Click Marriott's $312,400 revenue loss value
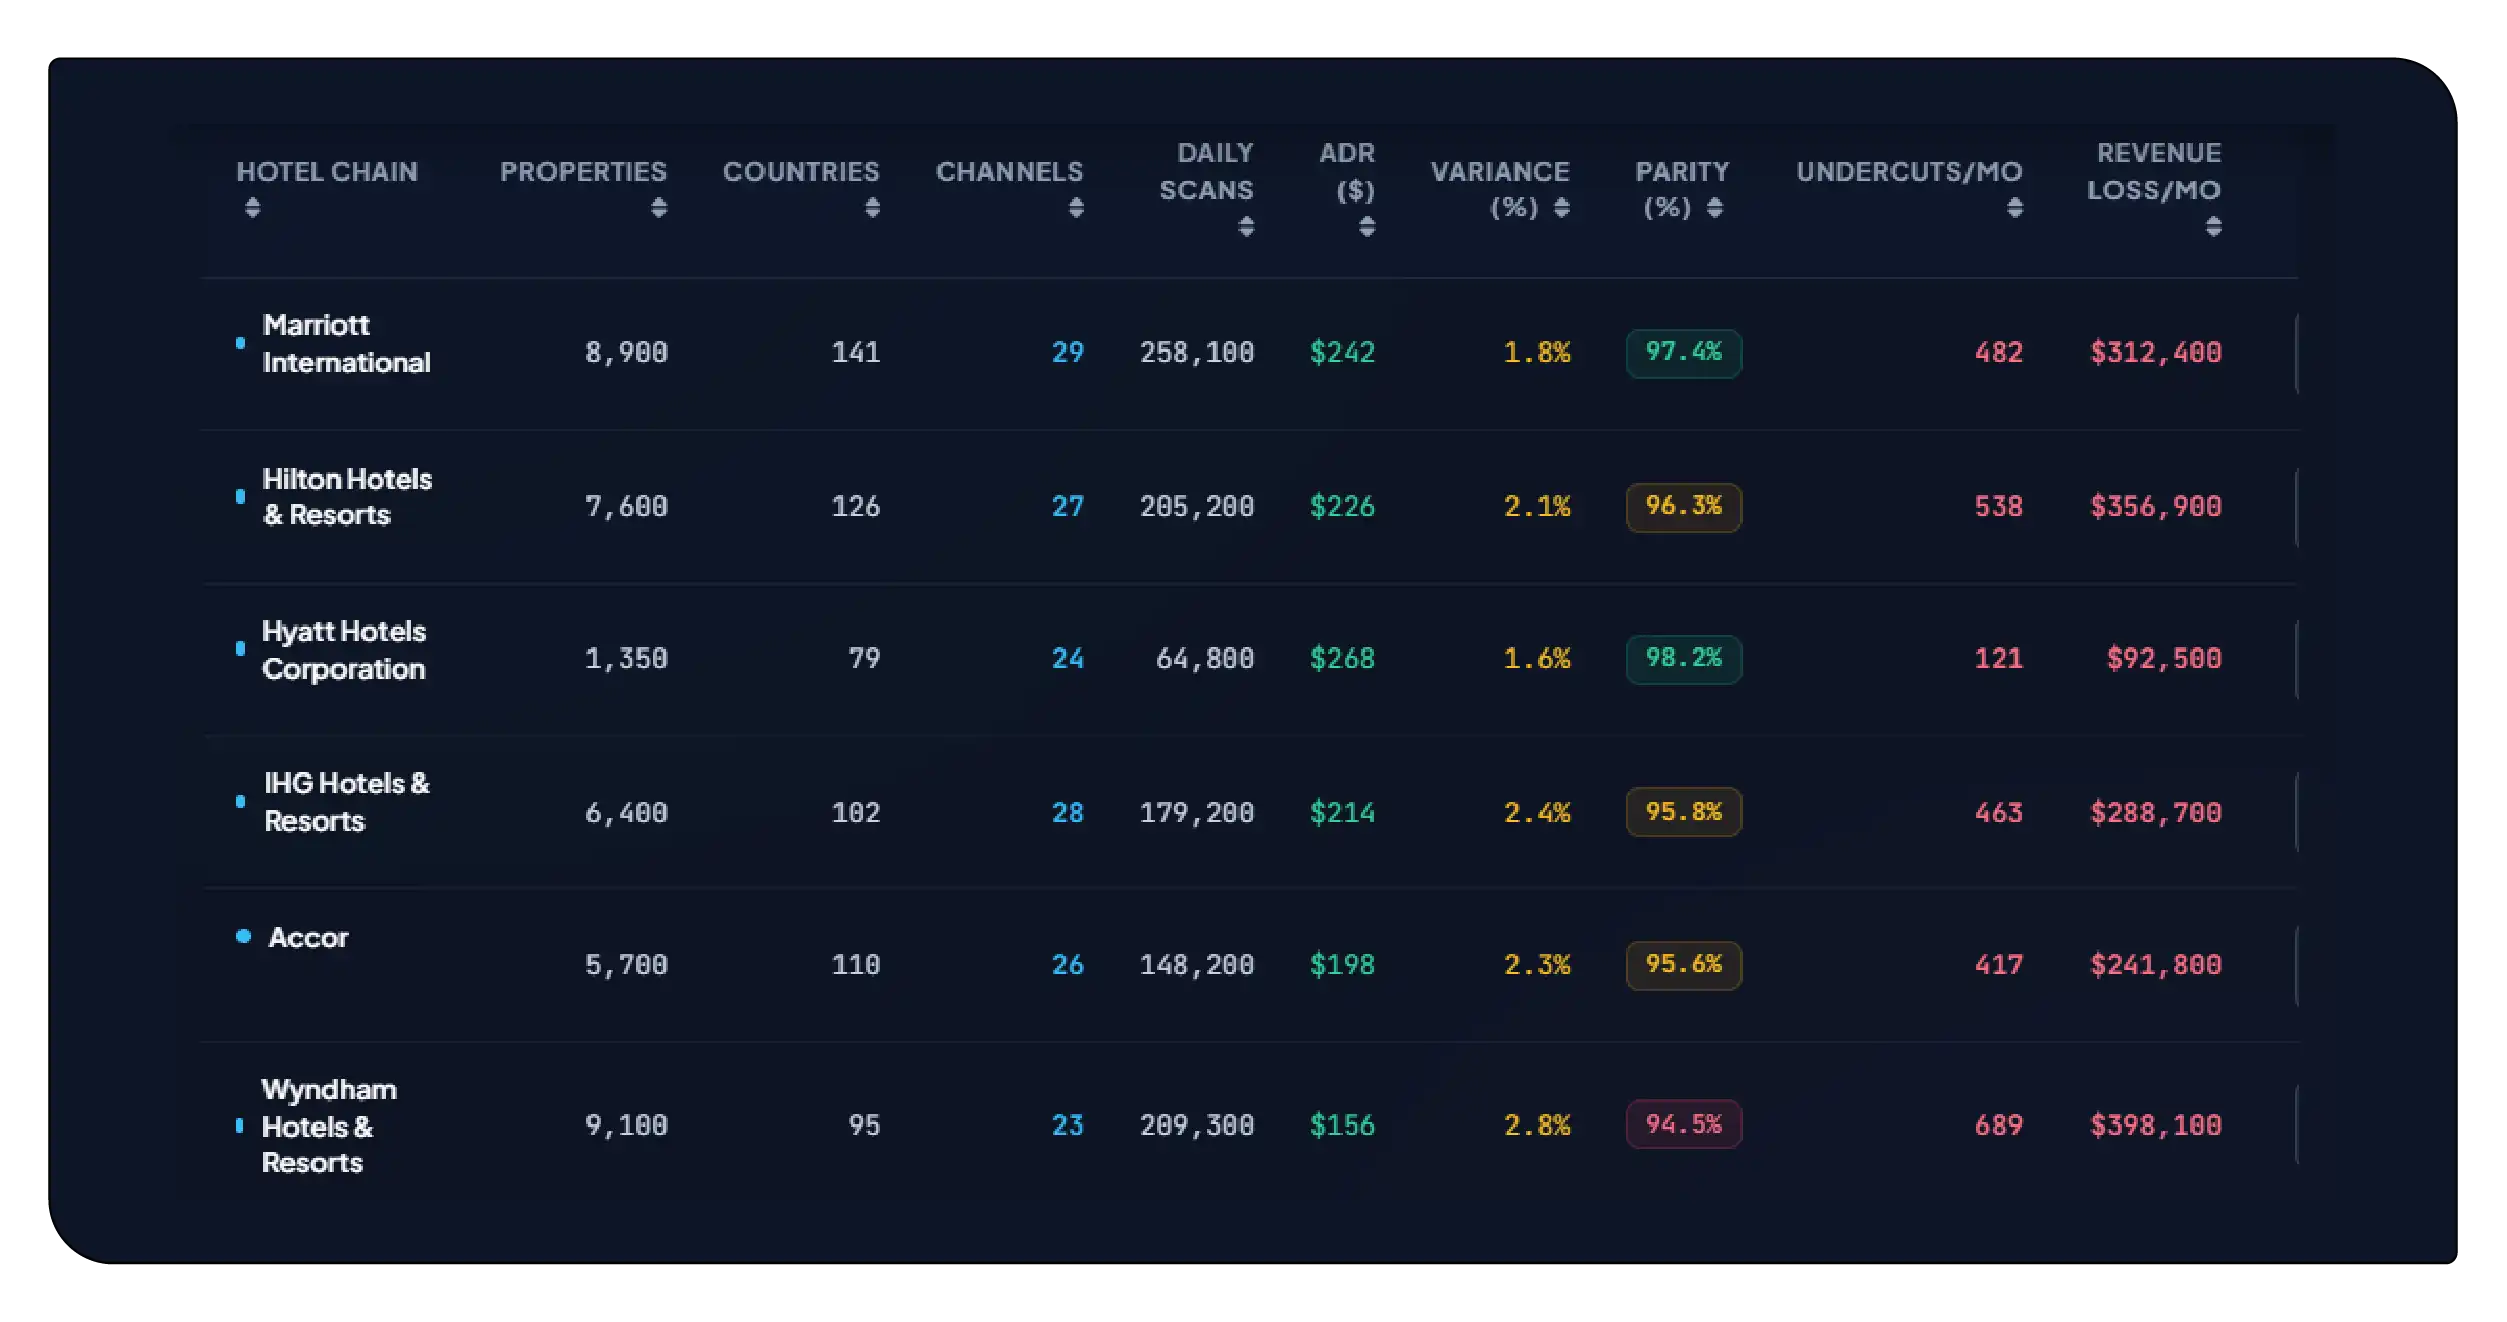 coord(2156,353)
